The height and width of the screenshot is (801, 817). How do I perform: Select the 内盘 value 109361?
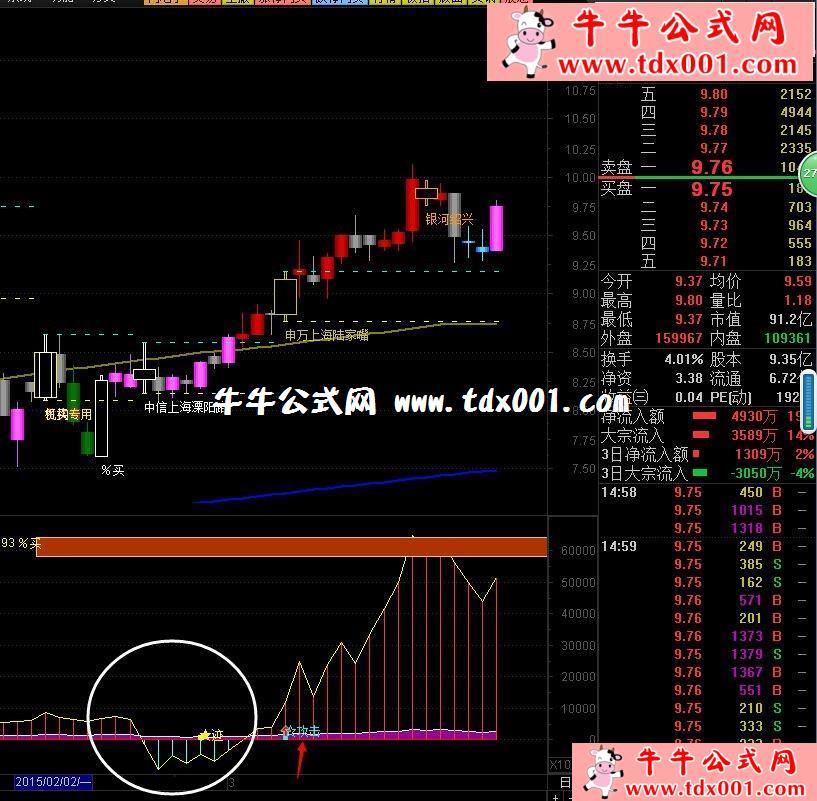pyautogui.click(x=788, y=338)
